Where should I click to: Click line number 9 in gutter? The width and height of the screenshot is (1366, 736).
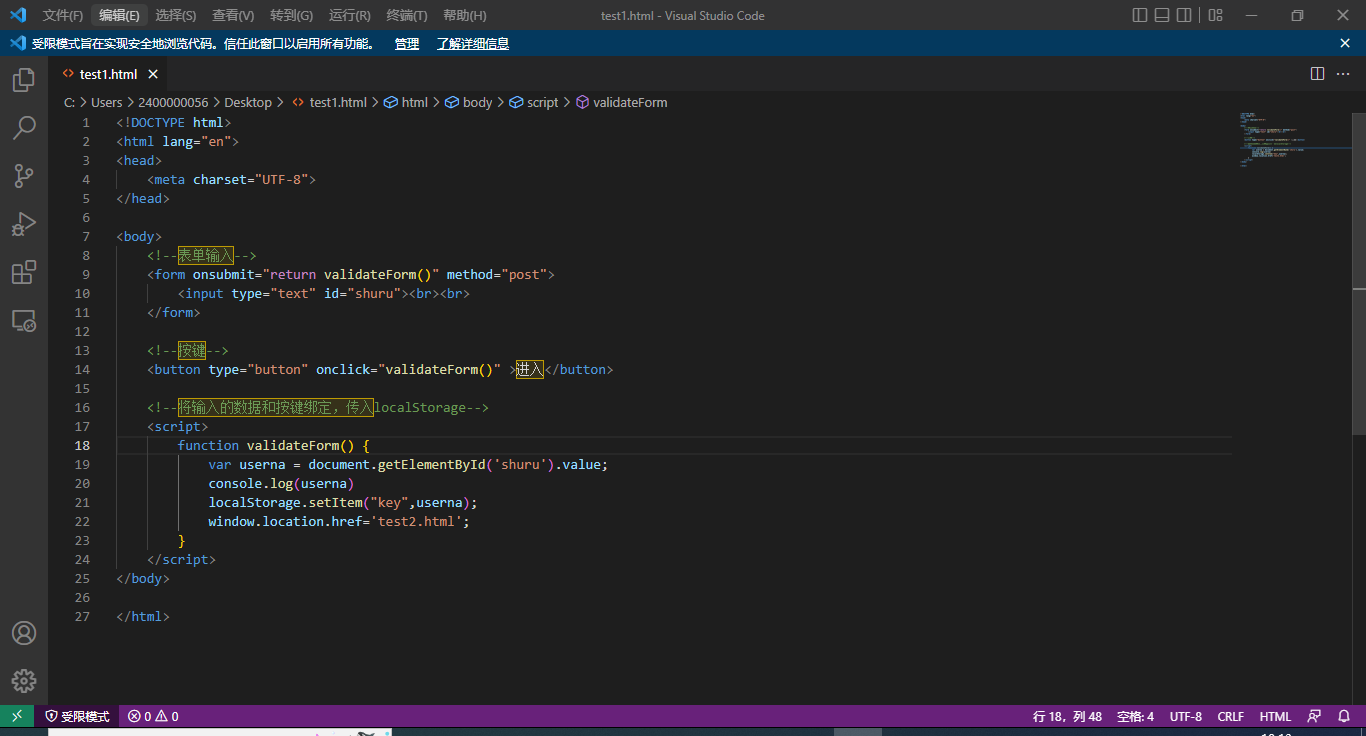tap(86, 274)
